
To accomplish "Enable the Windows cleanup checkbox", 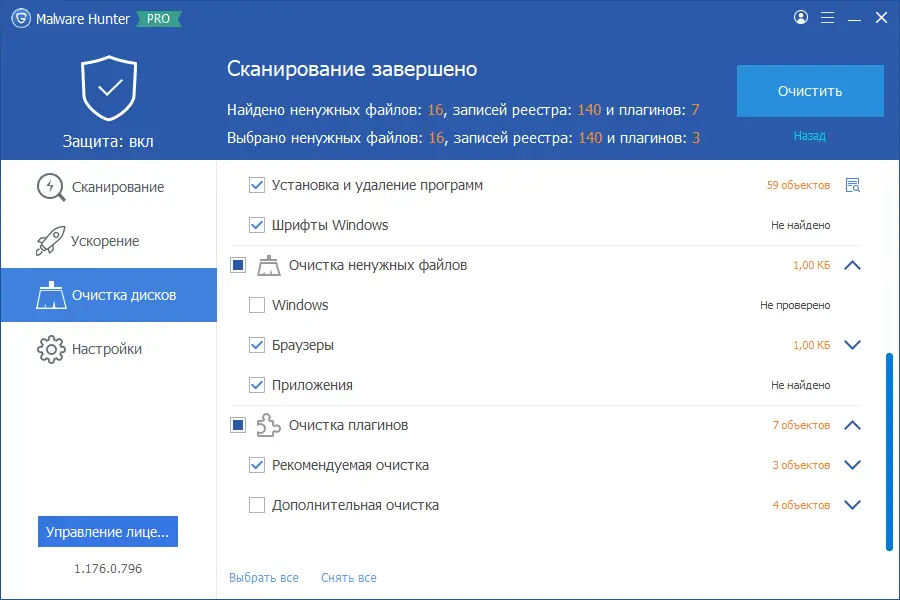I will coord(256,305).
